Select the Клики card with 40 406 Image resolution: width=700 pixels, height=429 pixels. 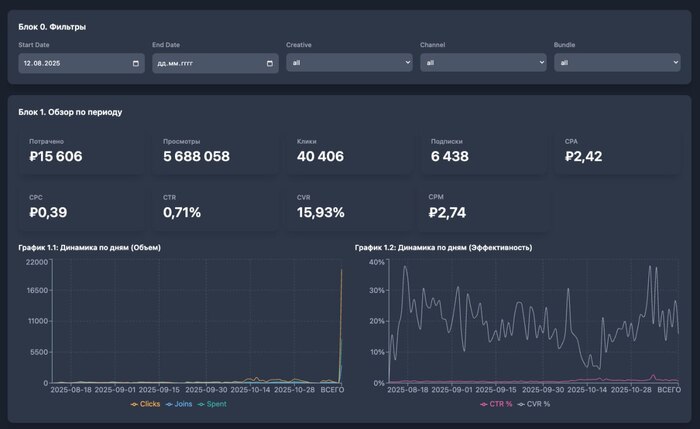click(350, 151)
